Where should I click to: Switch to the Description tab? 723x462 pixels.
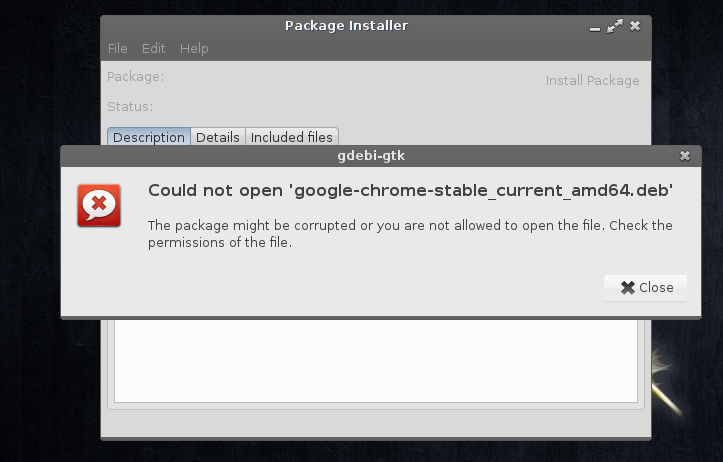pyautogui.click(x=148, y=138)
